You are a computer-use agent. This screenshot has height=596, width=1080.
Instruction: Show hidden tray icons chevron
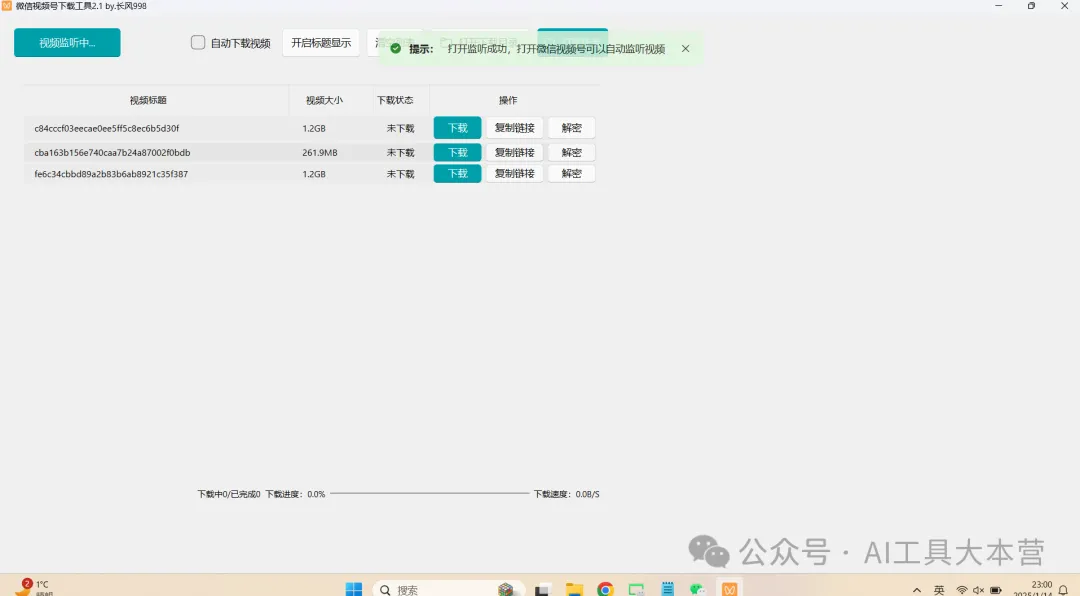point(917,590)
